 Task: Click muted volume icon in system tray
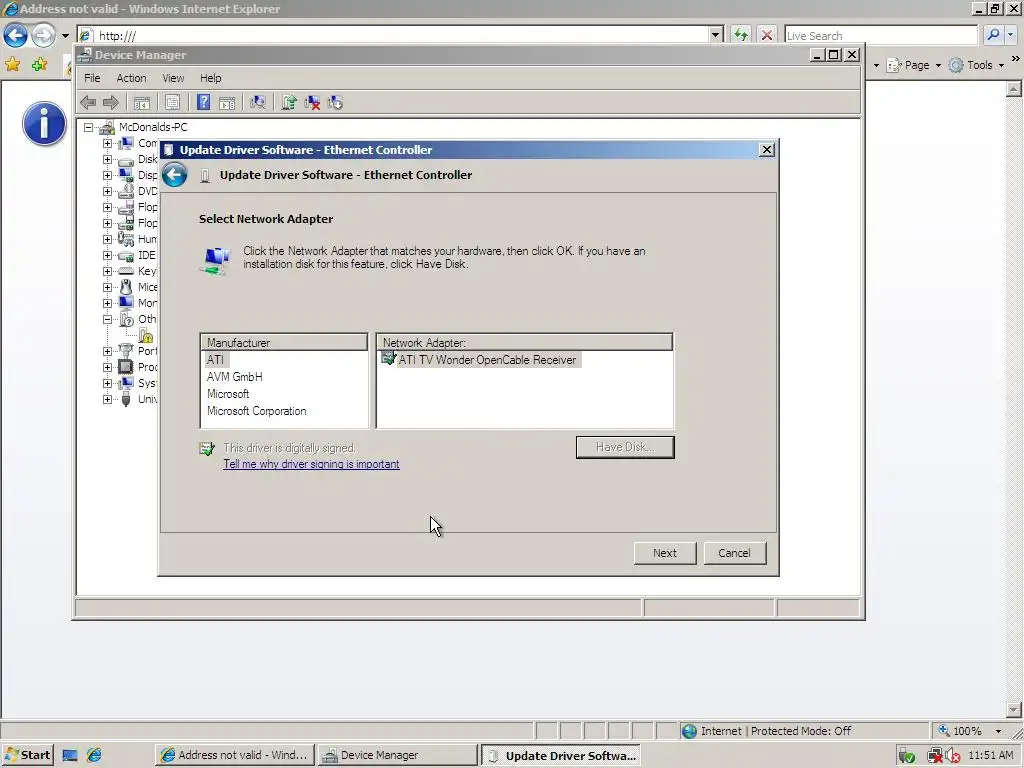coord(953,756)
